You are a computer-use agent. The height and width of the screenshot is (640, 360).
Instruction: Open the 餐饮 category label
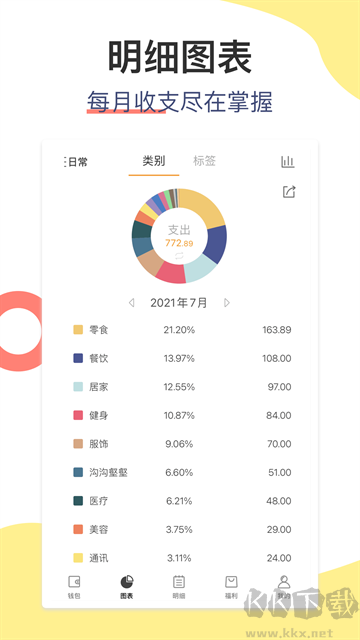click(99, 358)
